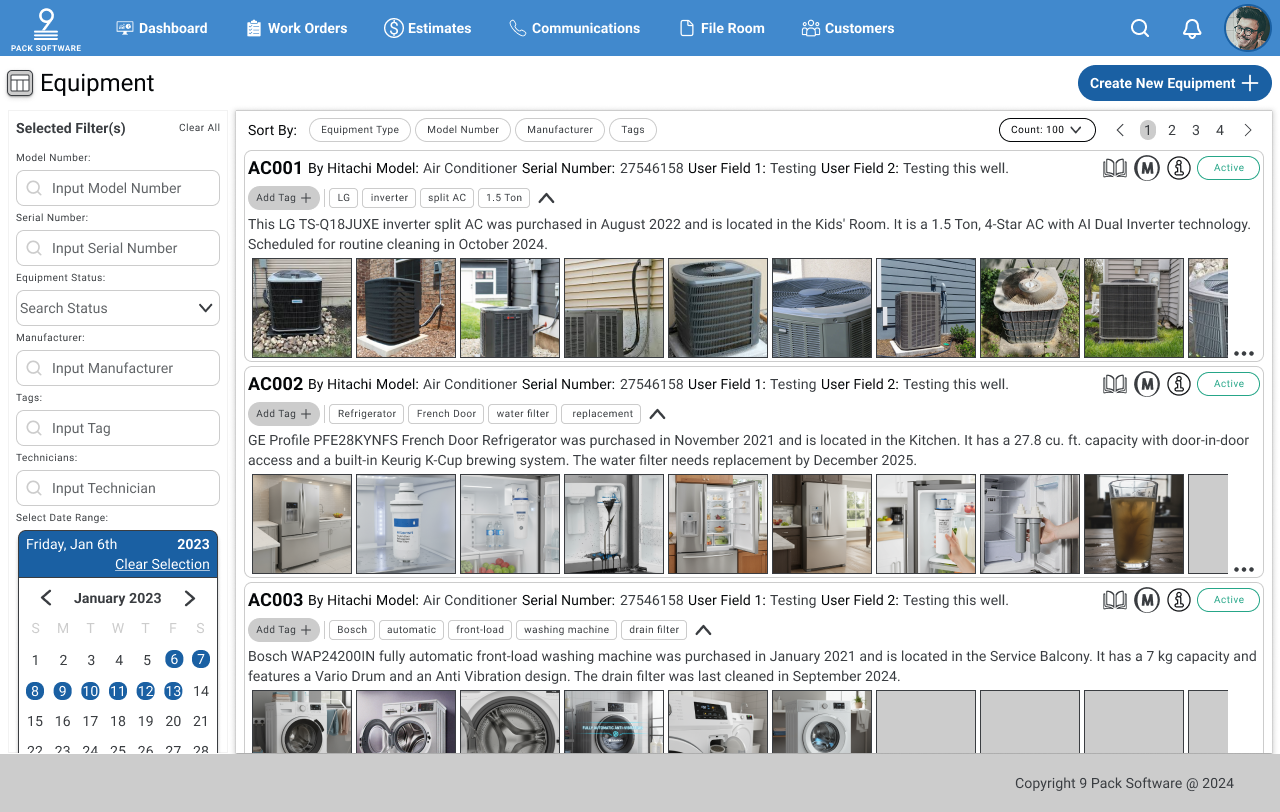1280x812 pixels.
Task: Click Create New Equipment button
Action: click(x=1174, y=83)
